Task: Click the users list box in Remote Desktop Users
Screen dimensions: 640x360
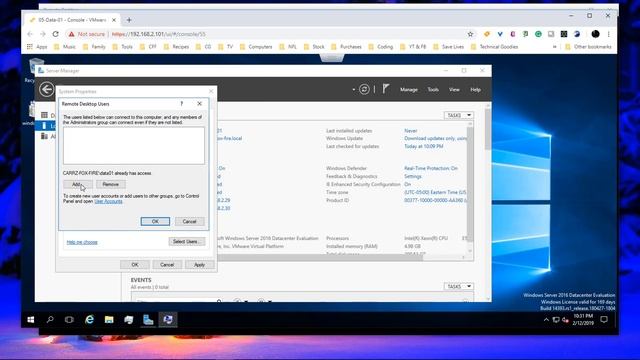Action: coord(134,146)
